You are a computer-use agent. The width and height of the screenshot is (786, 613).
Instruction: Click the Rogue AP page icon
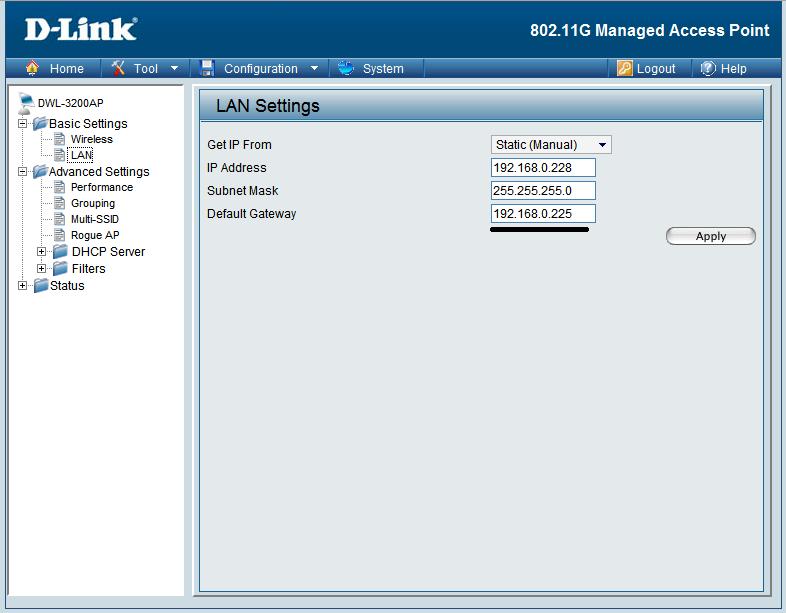pos(59,235)
